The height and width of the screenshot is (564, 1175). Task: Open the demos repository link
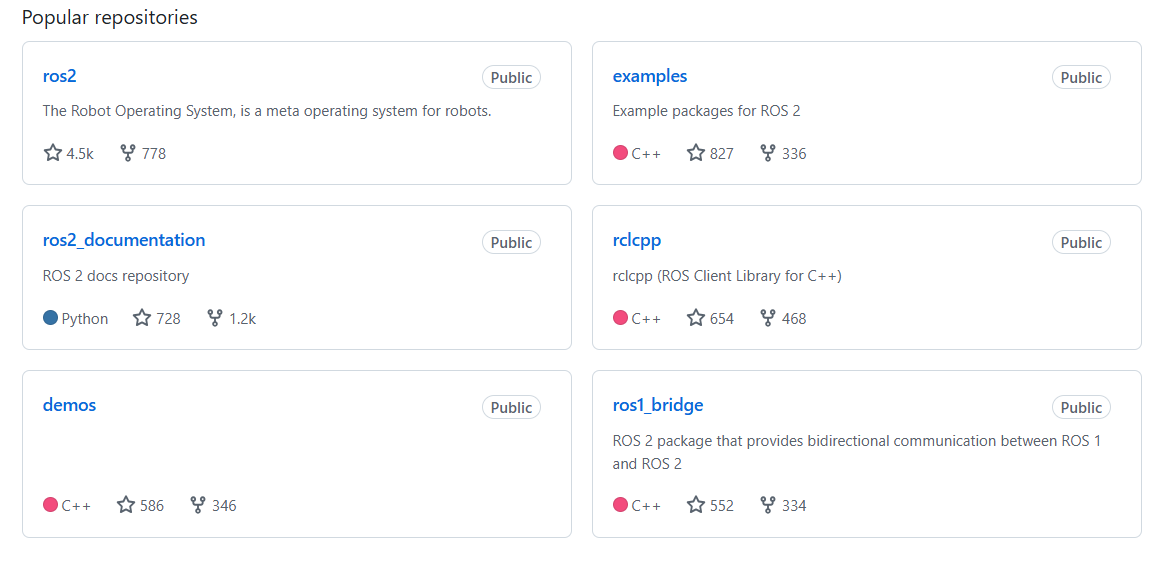pos(70,405)
